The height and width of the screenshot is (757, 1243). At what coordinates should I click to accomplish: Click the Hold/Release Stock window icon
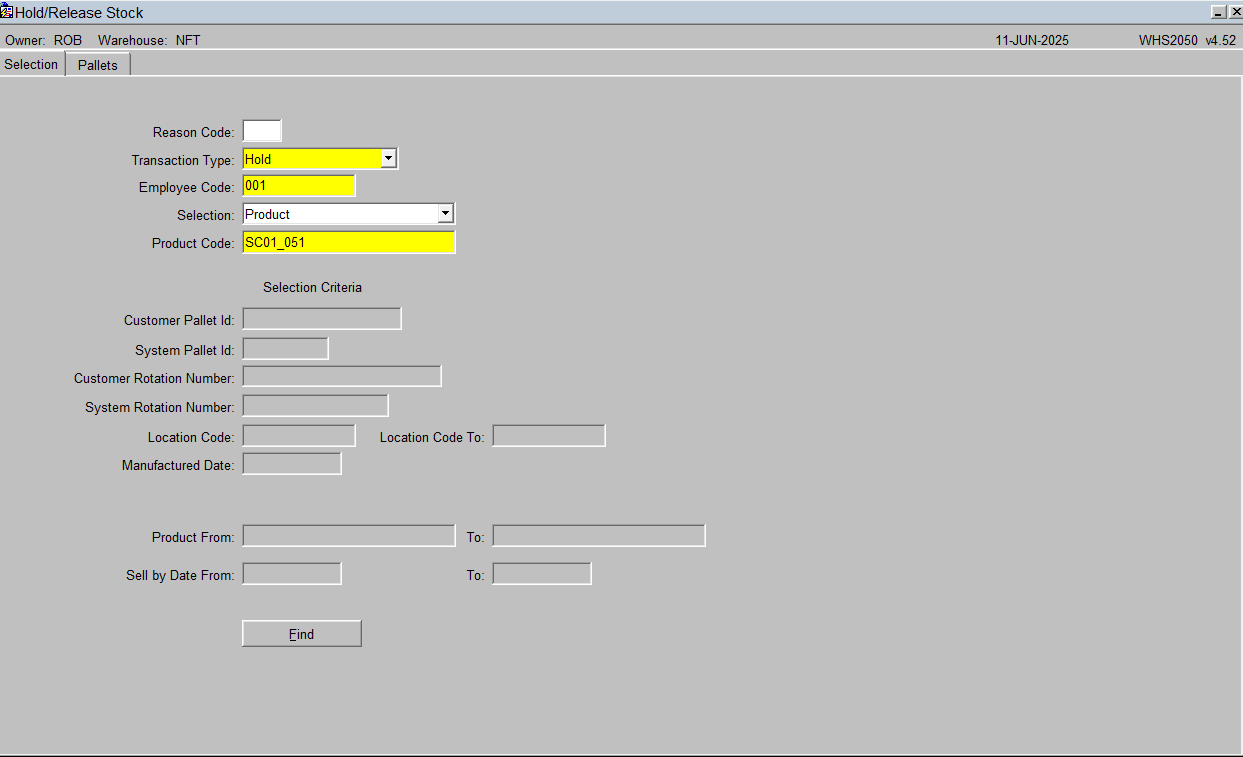click(x=7, y=12)
